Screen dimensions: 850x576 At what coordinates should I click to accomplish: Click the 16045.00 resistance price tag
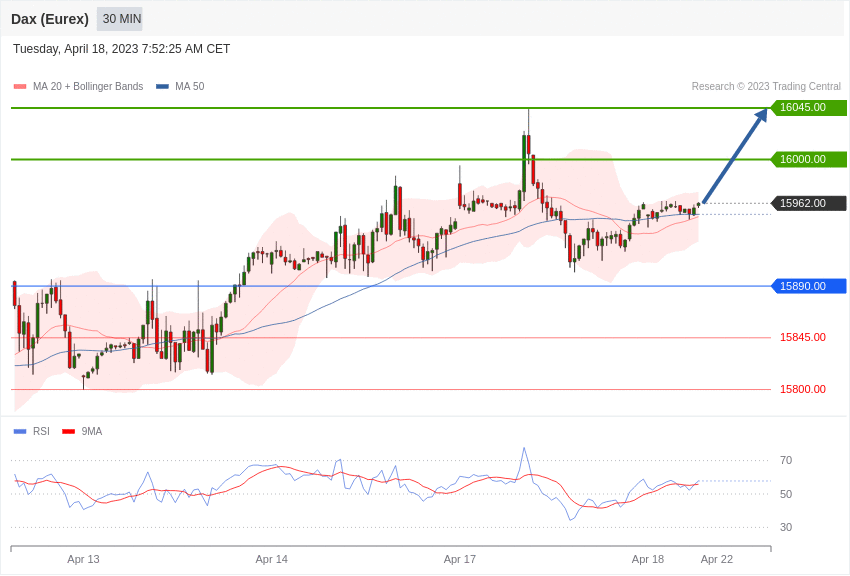point(808,107)
